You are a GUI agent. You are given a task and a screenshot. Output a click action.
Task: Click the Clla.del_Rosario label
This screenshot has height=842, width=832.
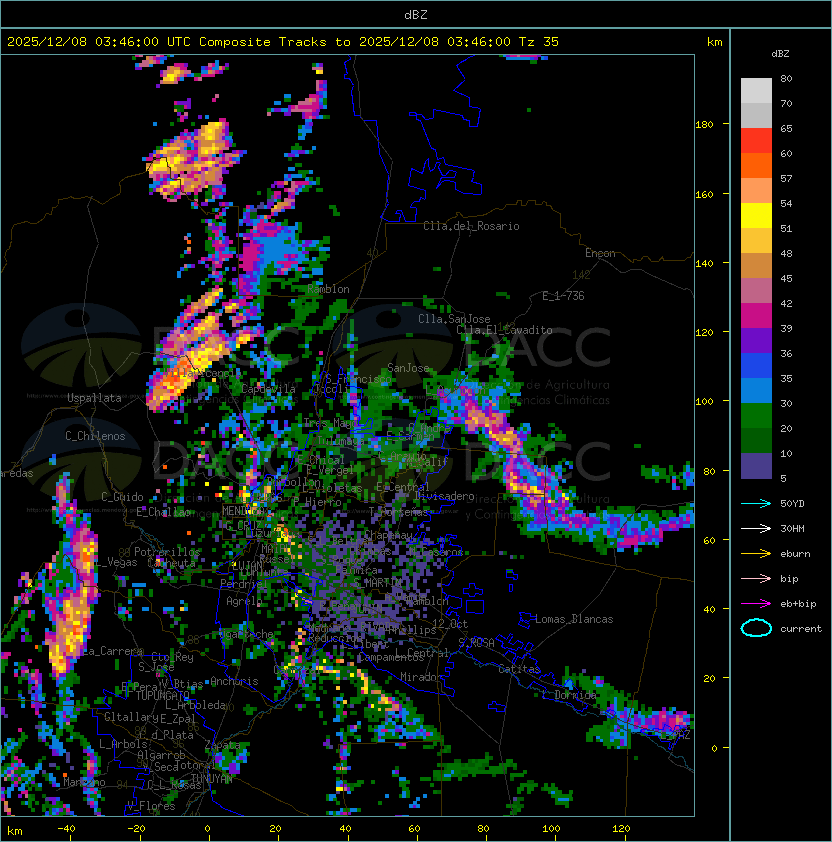tap(471, 226)
